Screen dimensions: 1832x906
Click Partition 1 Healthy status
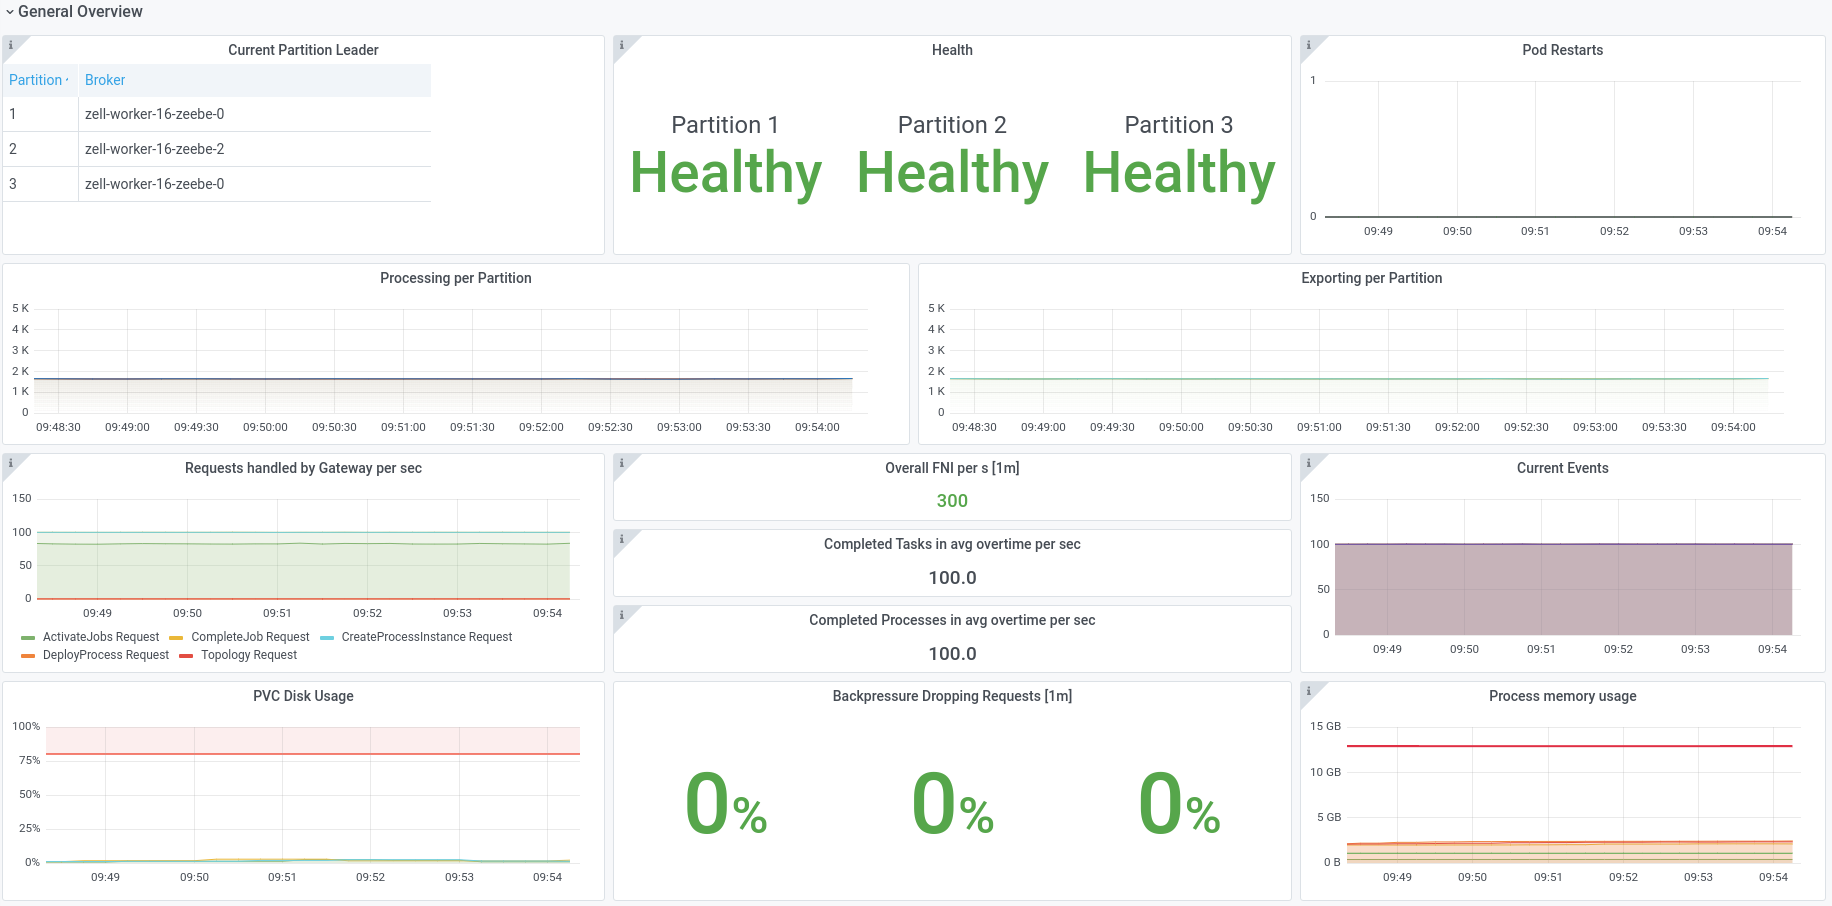pyautogui.click(x=725, y=173)
